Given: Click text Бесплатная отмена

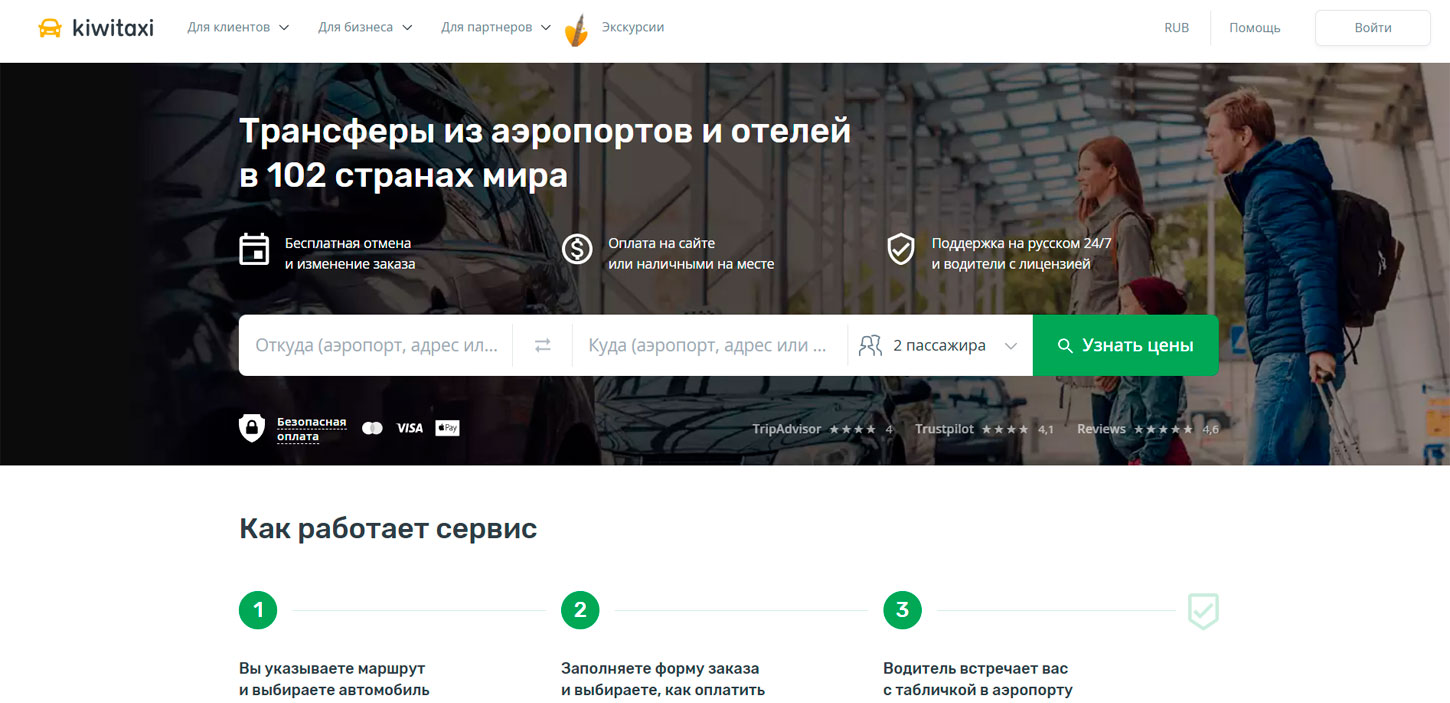Looking at the screenshot, I should [x=348, y=243].
